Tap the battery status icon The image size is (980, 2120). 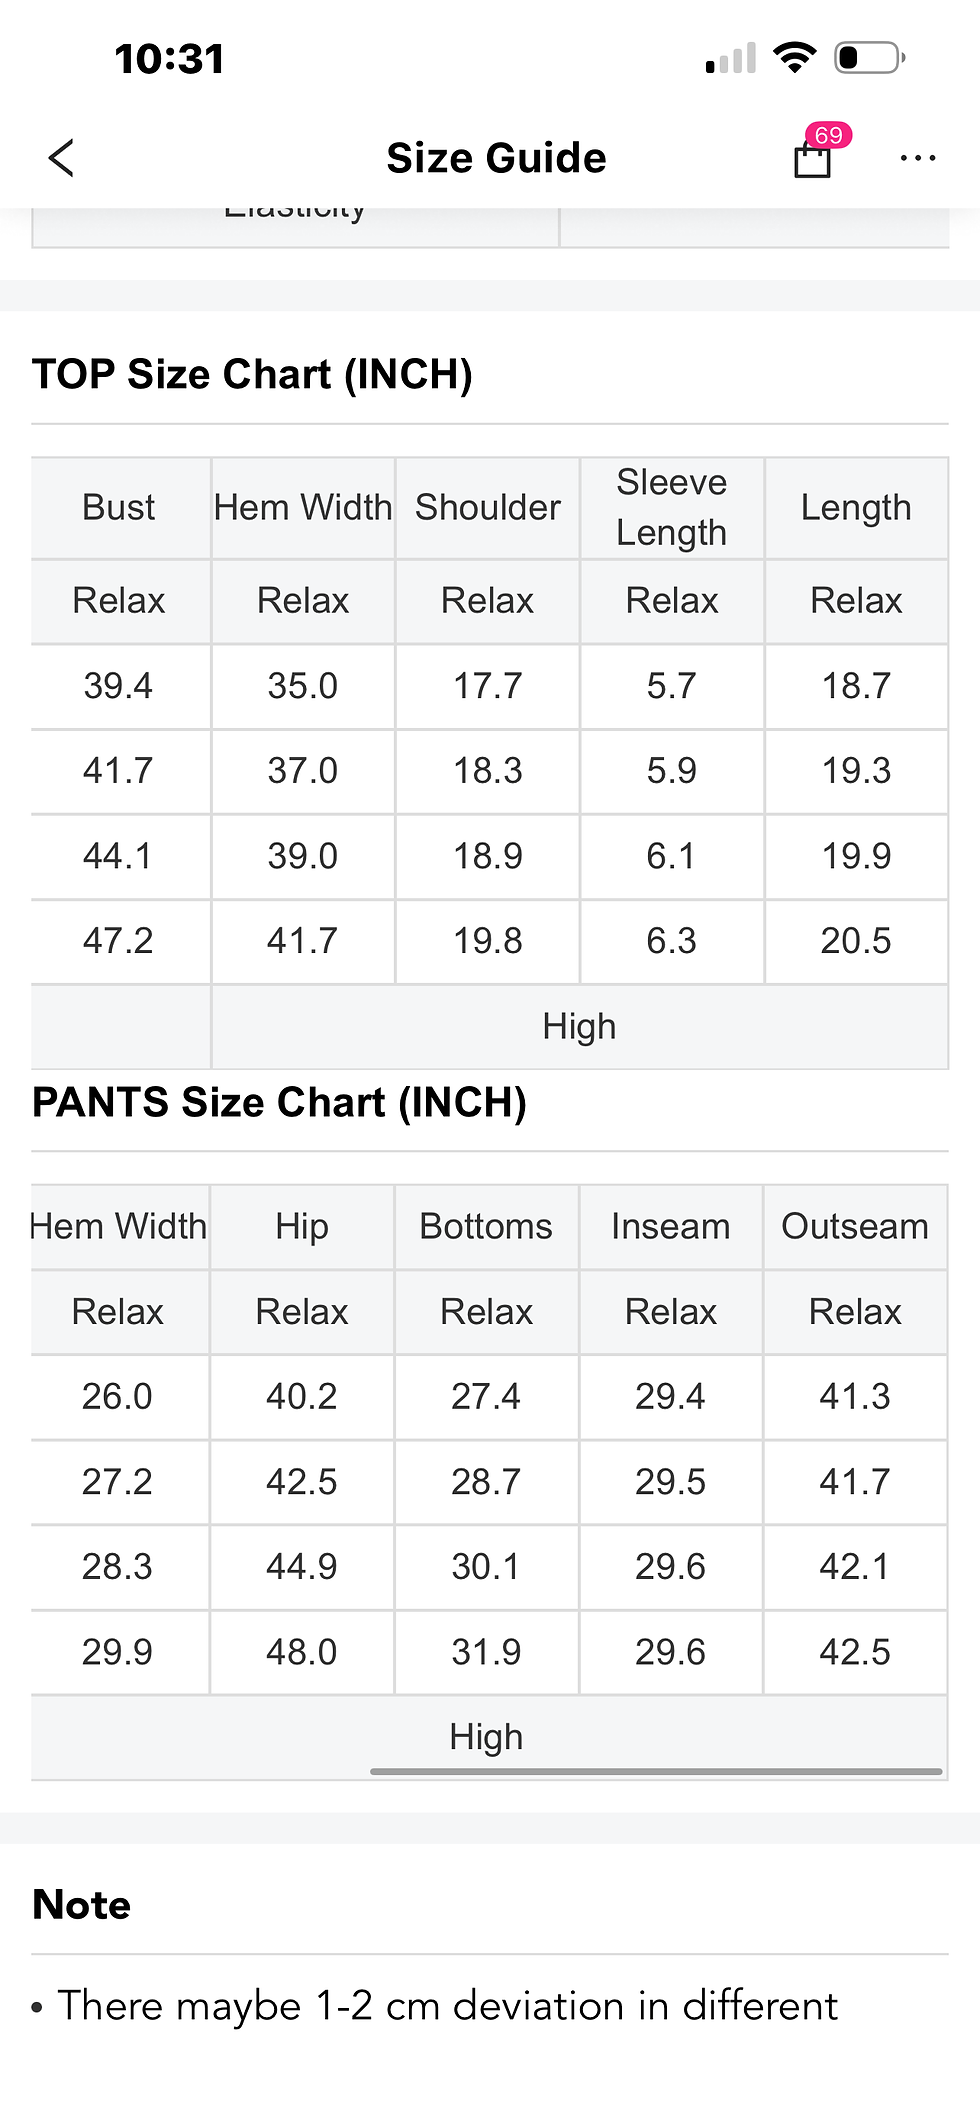click(x=871, y=58)
